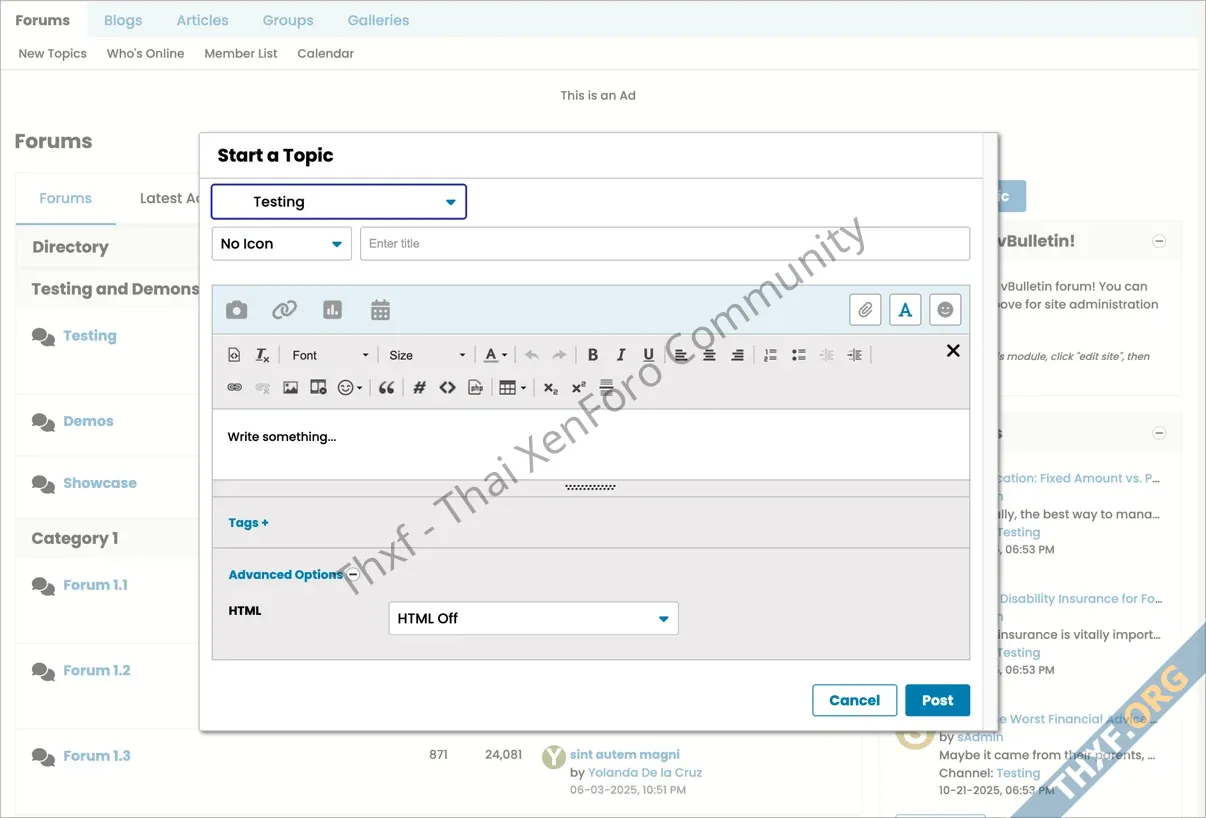Image resolution: width=1206 pixels, height=818 pixels.
Task: Open the No Icon selector
Action: tap(281, 243)
